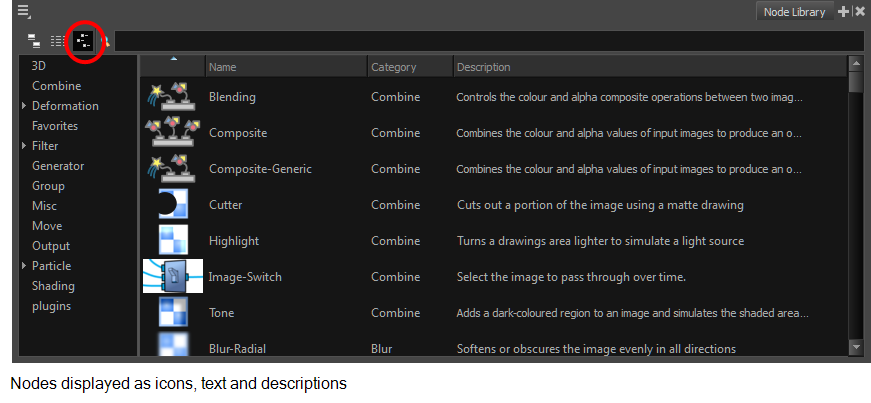Click the Name column header

point(286,67)
